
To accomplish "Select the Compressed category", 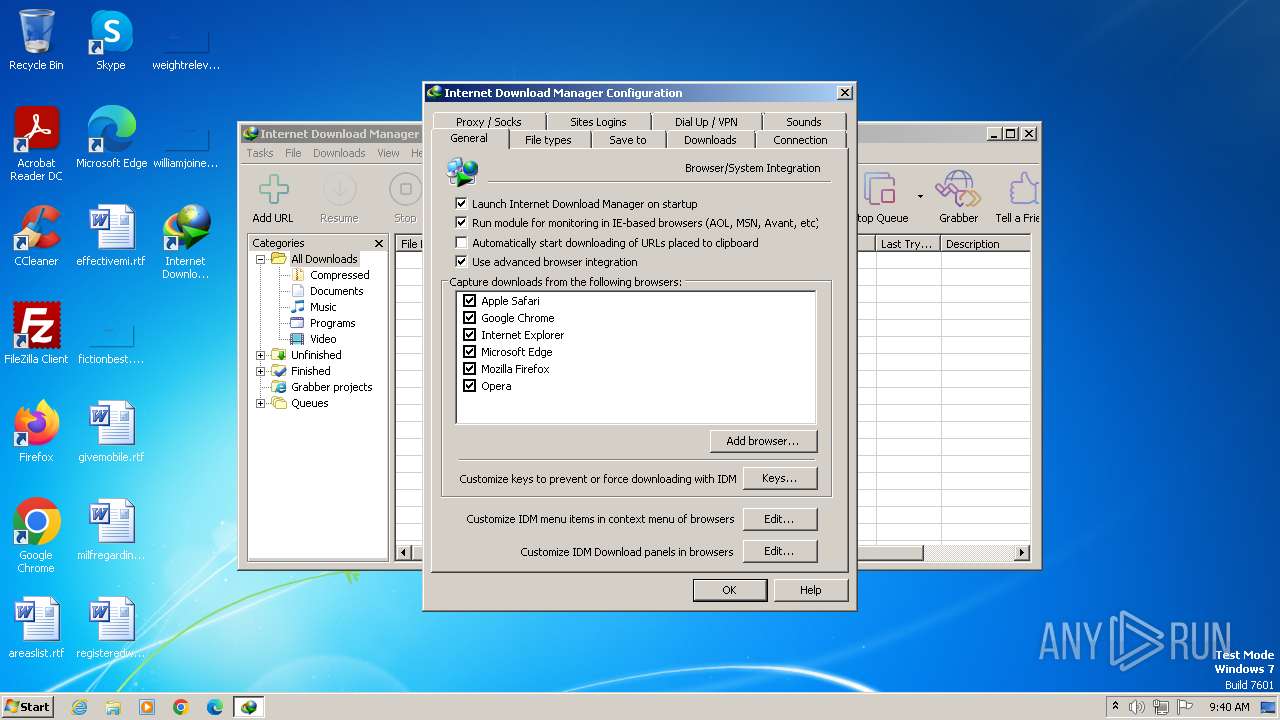I will tap(339, 275).
